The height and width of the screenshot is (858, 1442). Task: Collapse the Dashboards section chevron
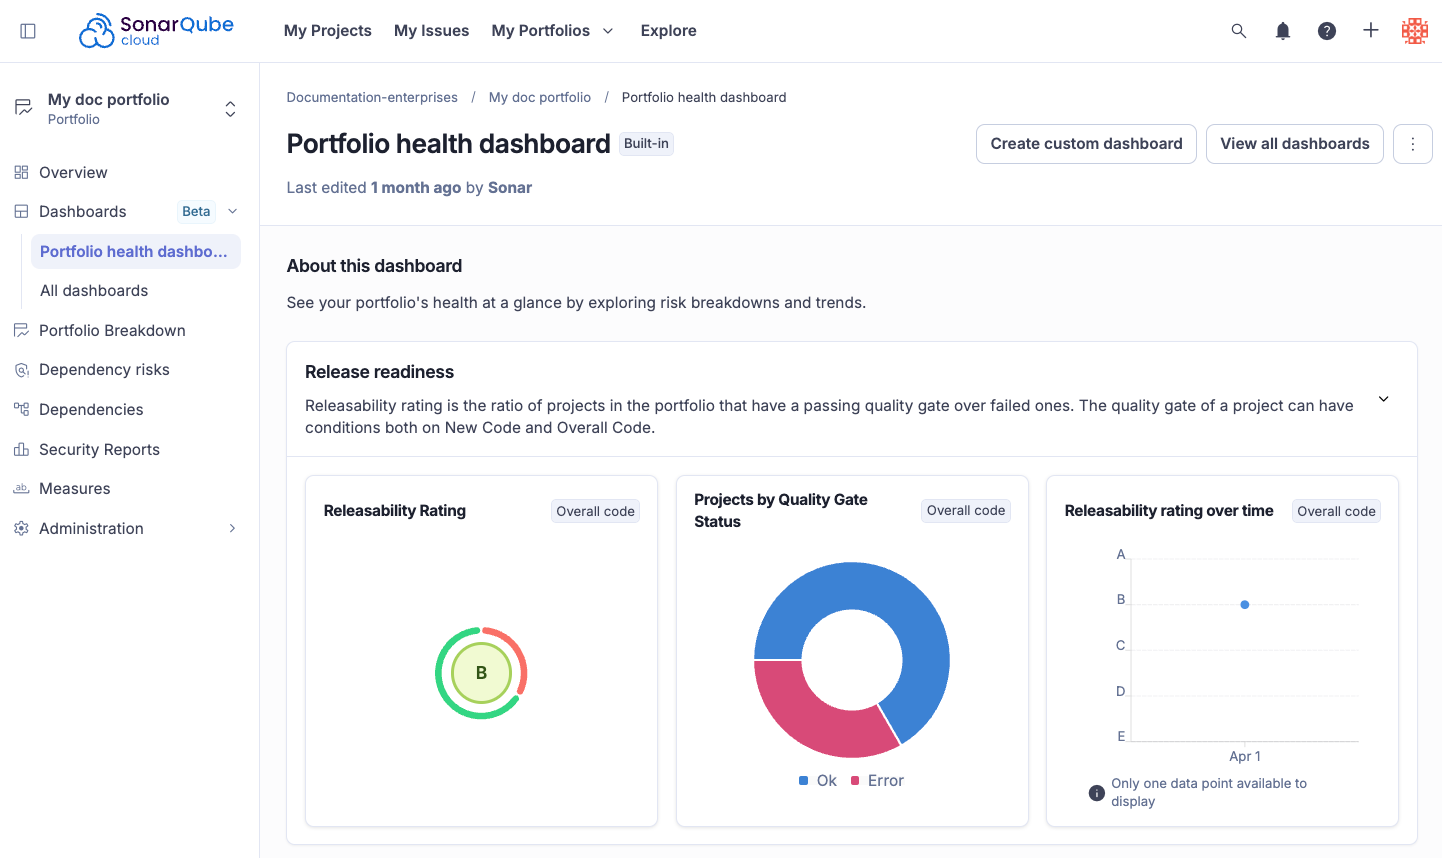(x=232, y=211)
